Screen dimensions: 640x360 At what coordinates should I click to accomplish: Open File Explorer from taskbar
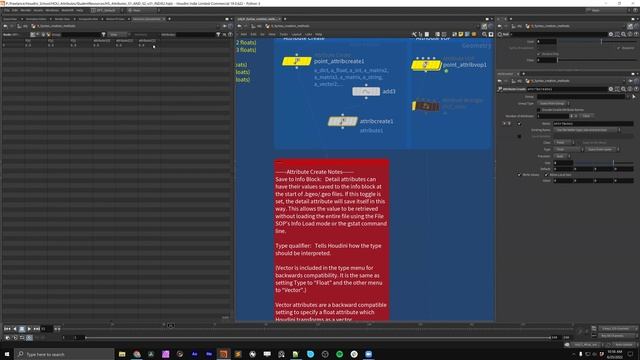pyautogui.click(x=122, y=354)
